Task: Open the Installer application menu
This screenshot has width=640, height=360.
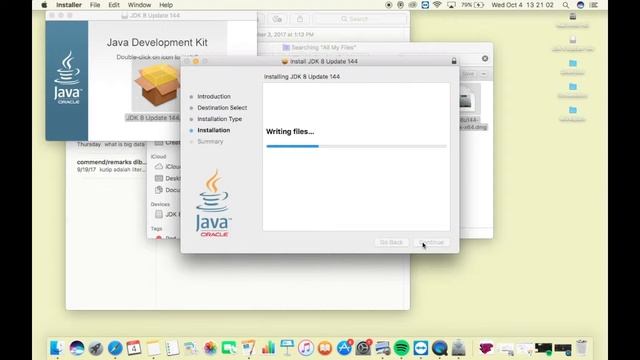Action: click(69, 5)
